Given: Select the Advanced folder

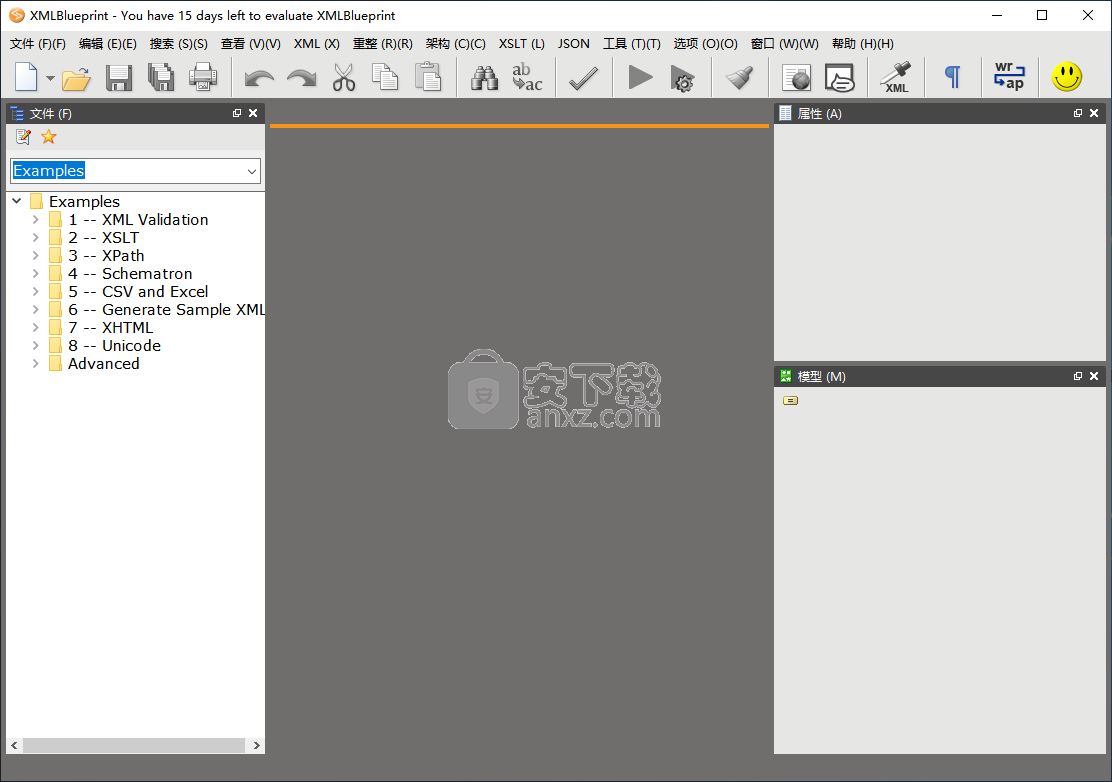Looking at the screenshot, I should 104,364.
